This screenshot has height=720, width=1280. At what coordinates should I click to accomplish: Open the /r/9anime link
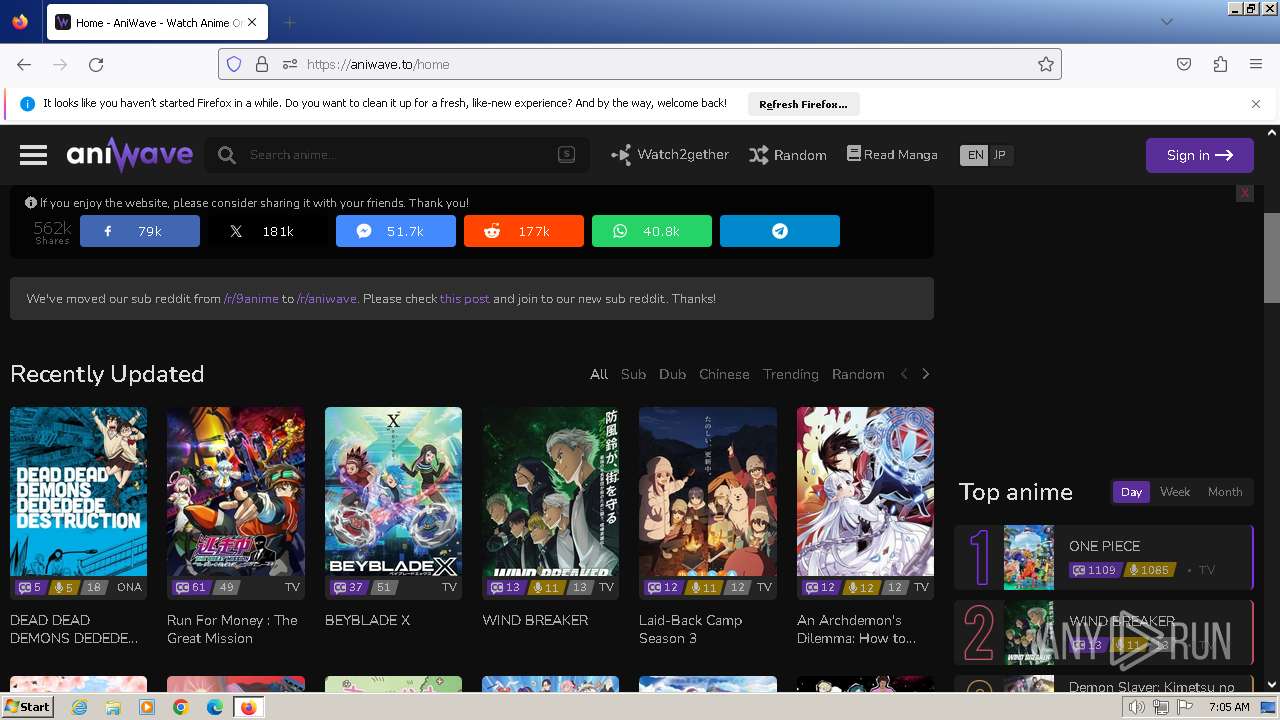tap(251, 299)
